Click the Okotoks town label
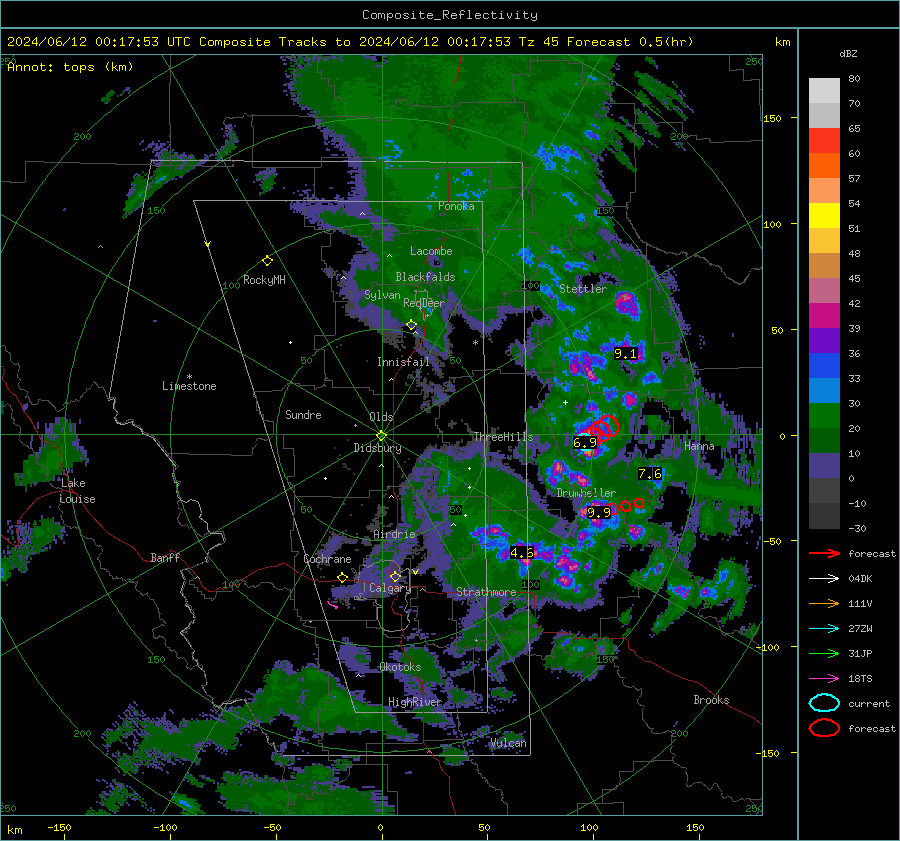Screen dimensions: 900x841 point(400,667)
